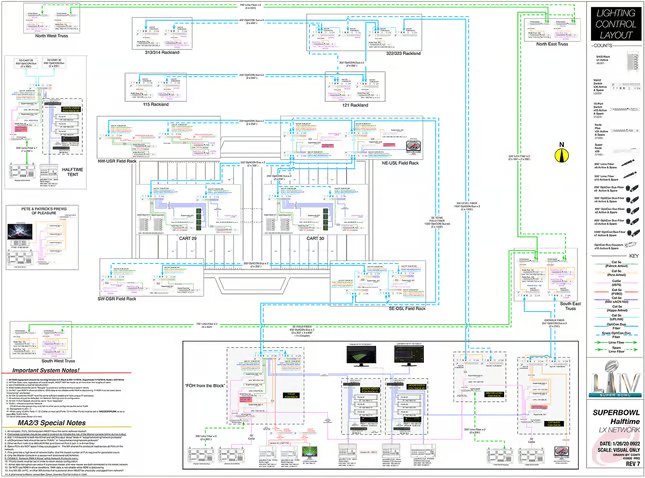Click the DATE line in title block
The height and width of the screenshot is (478, 645).
619,443
